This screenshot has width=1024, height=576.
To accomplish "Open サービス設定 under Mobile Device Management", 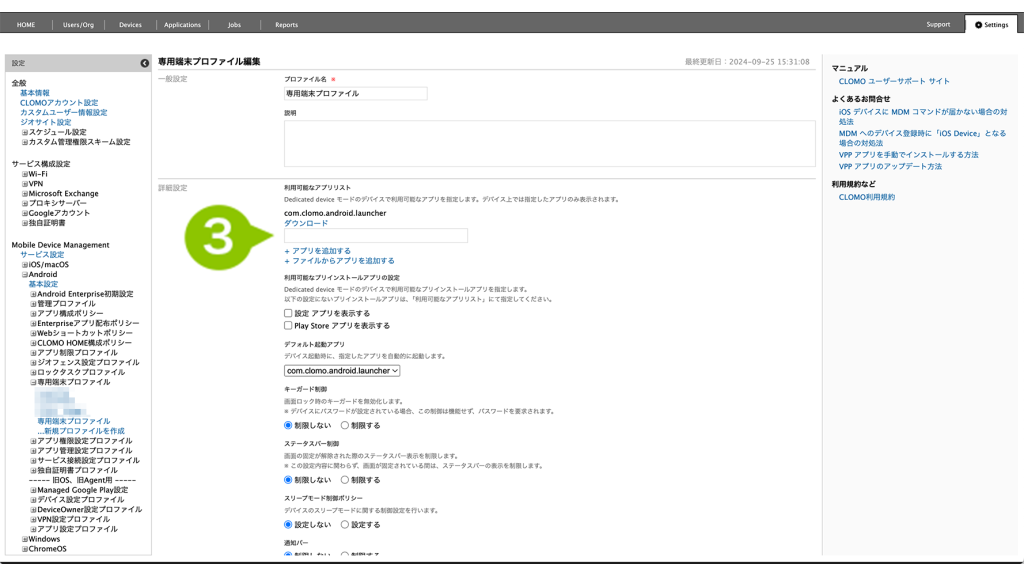I will 42,255.
